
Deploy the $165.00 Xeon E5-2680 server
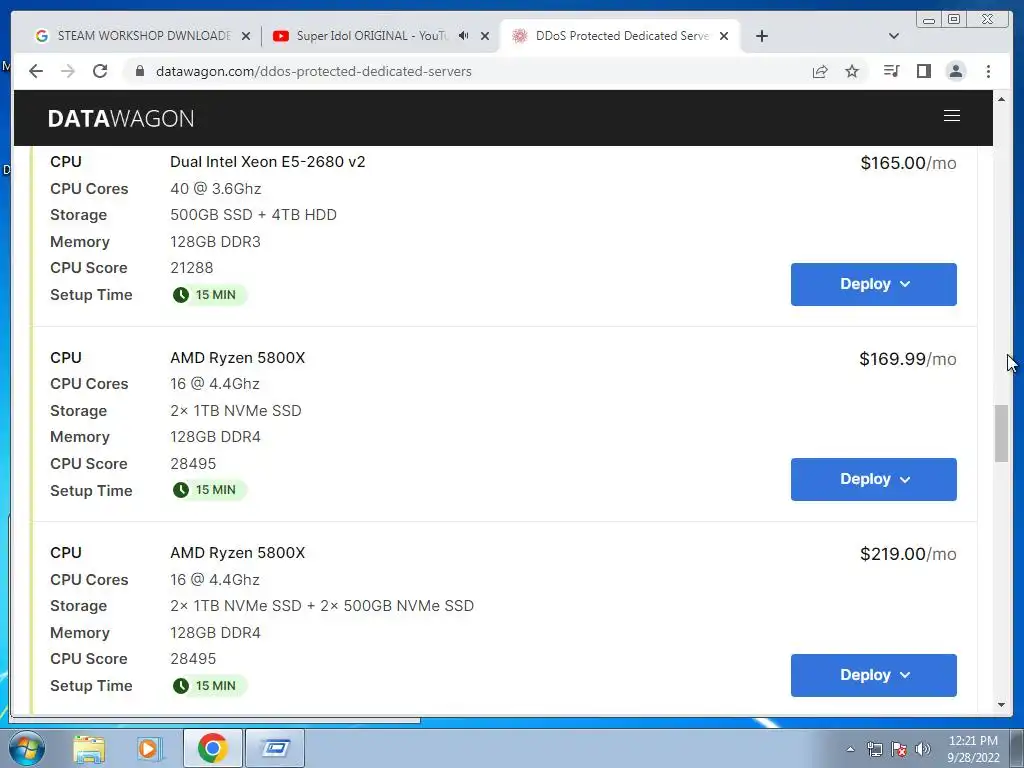(874, 284)
